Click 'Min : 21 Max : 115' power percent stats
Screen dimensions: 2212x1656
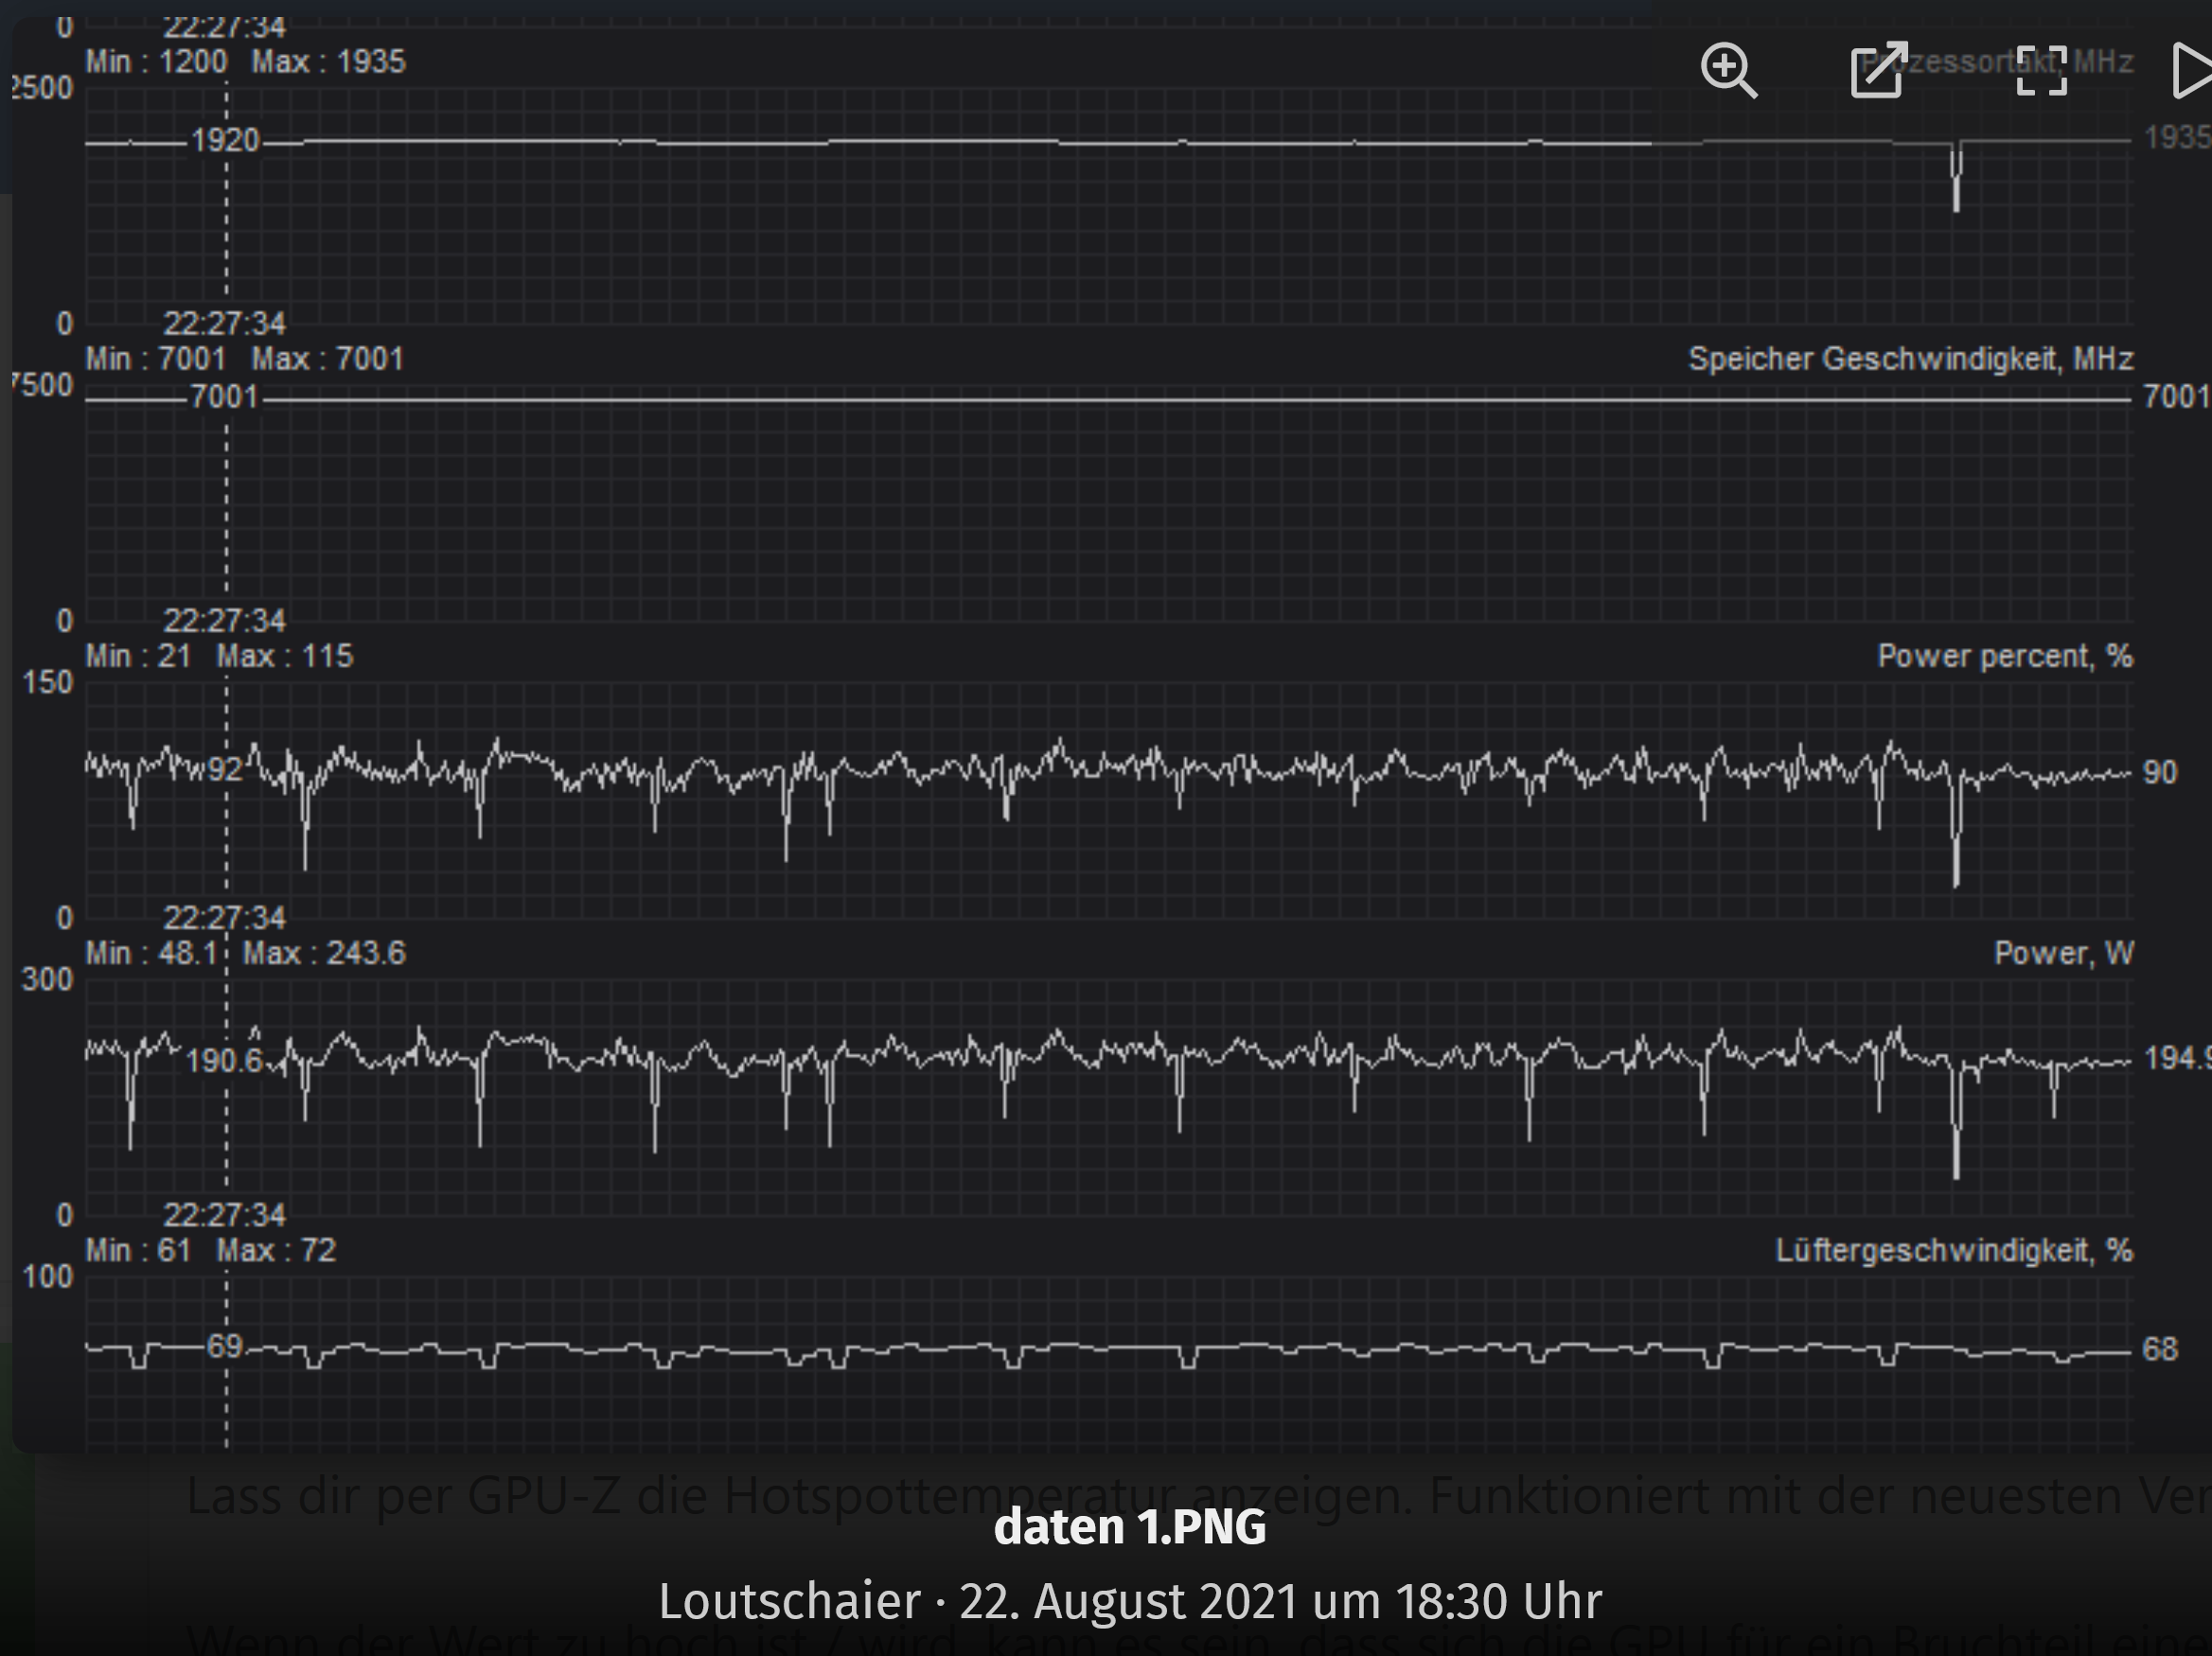[219, 656]
